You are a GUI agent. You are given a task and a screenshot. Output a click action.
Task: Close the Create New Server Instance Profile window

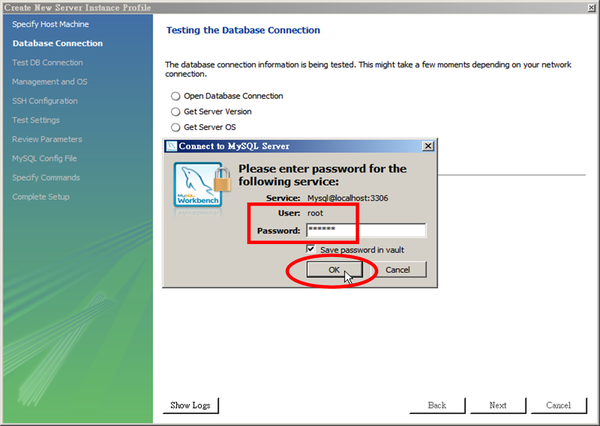pyautogui.click(x=591, y=7)
